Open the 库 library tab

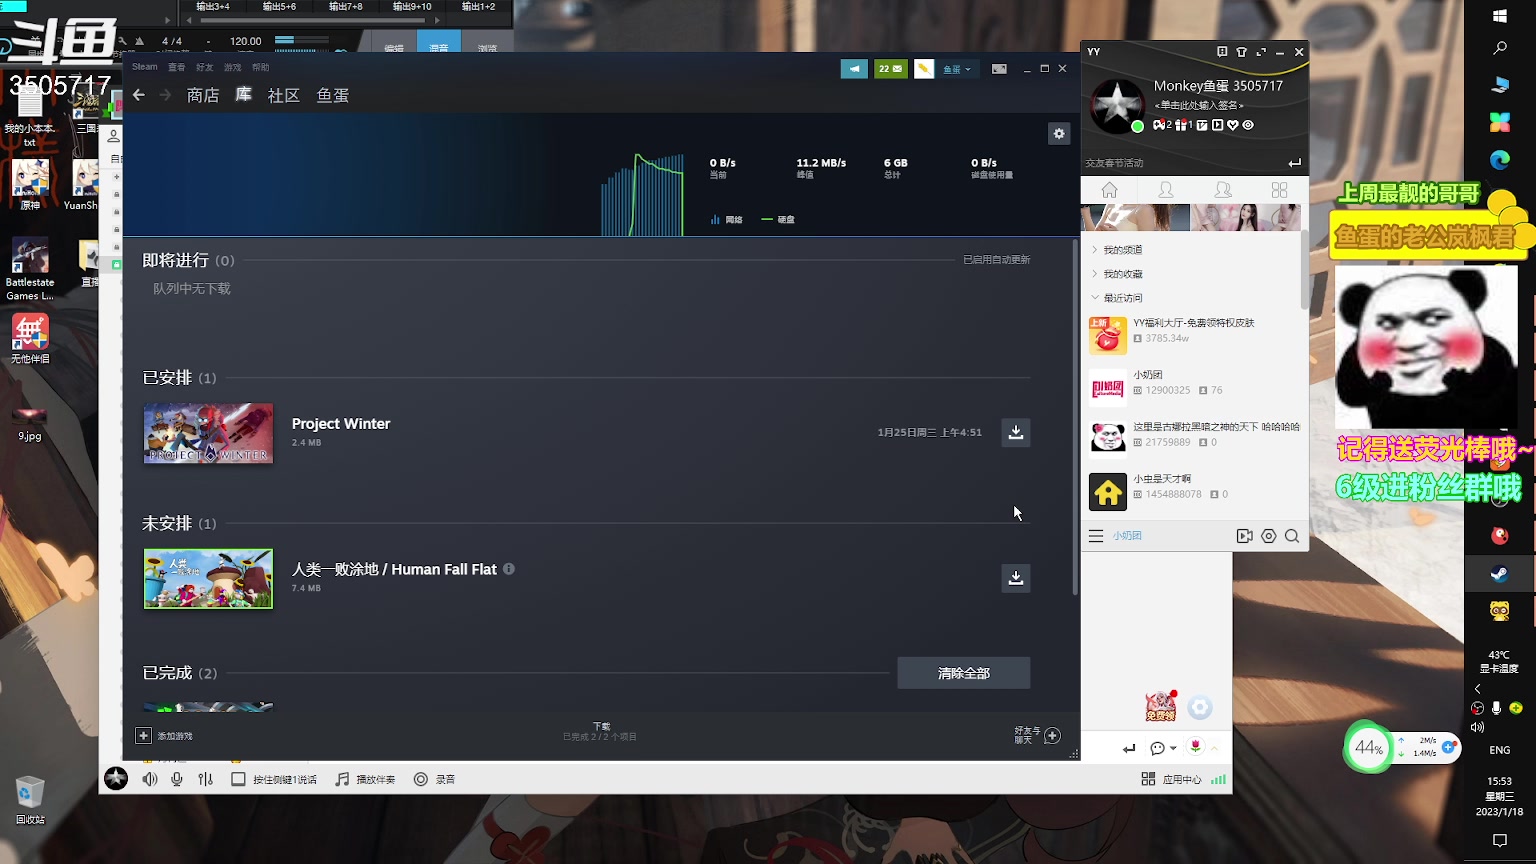point(244,94)
